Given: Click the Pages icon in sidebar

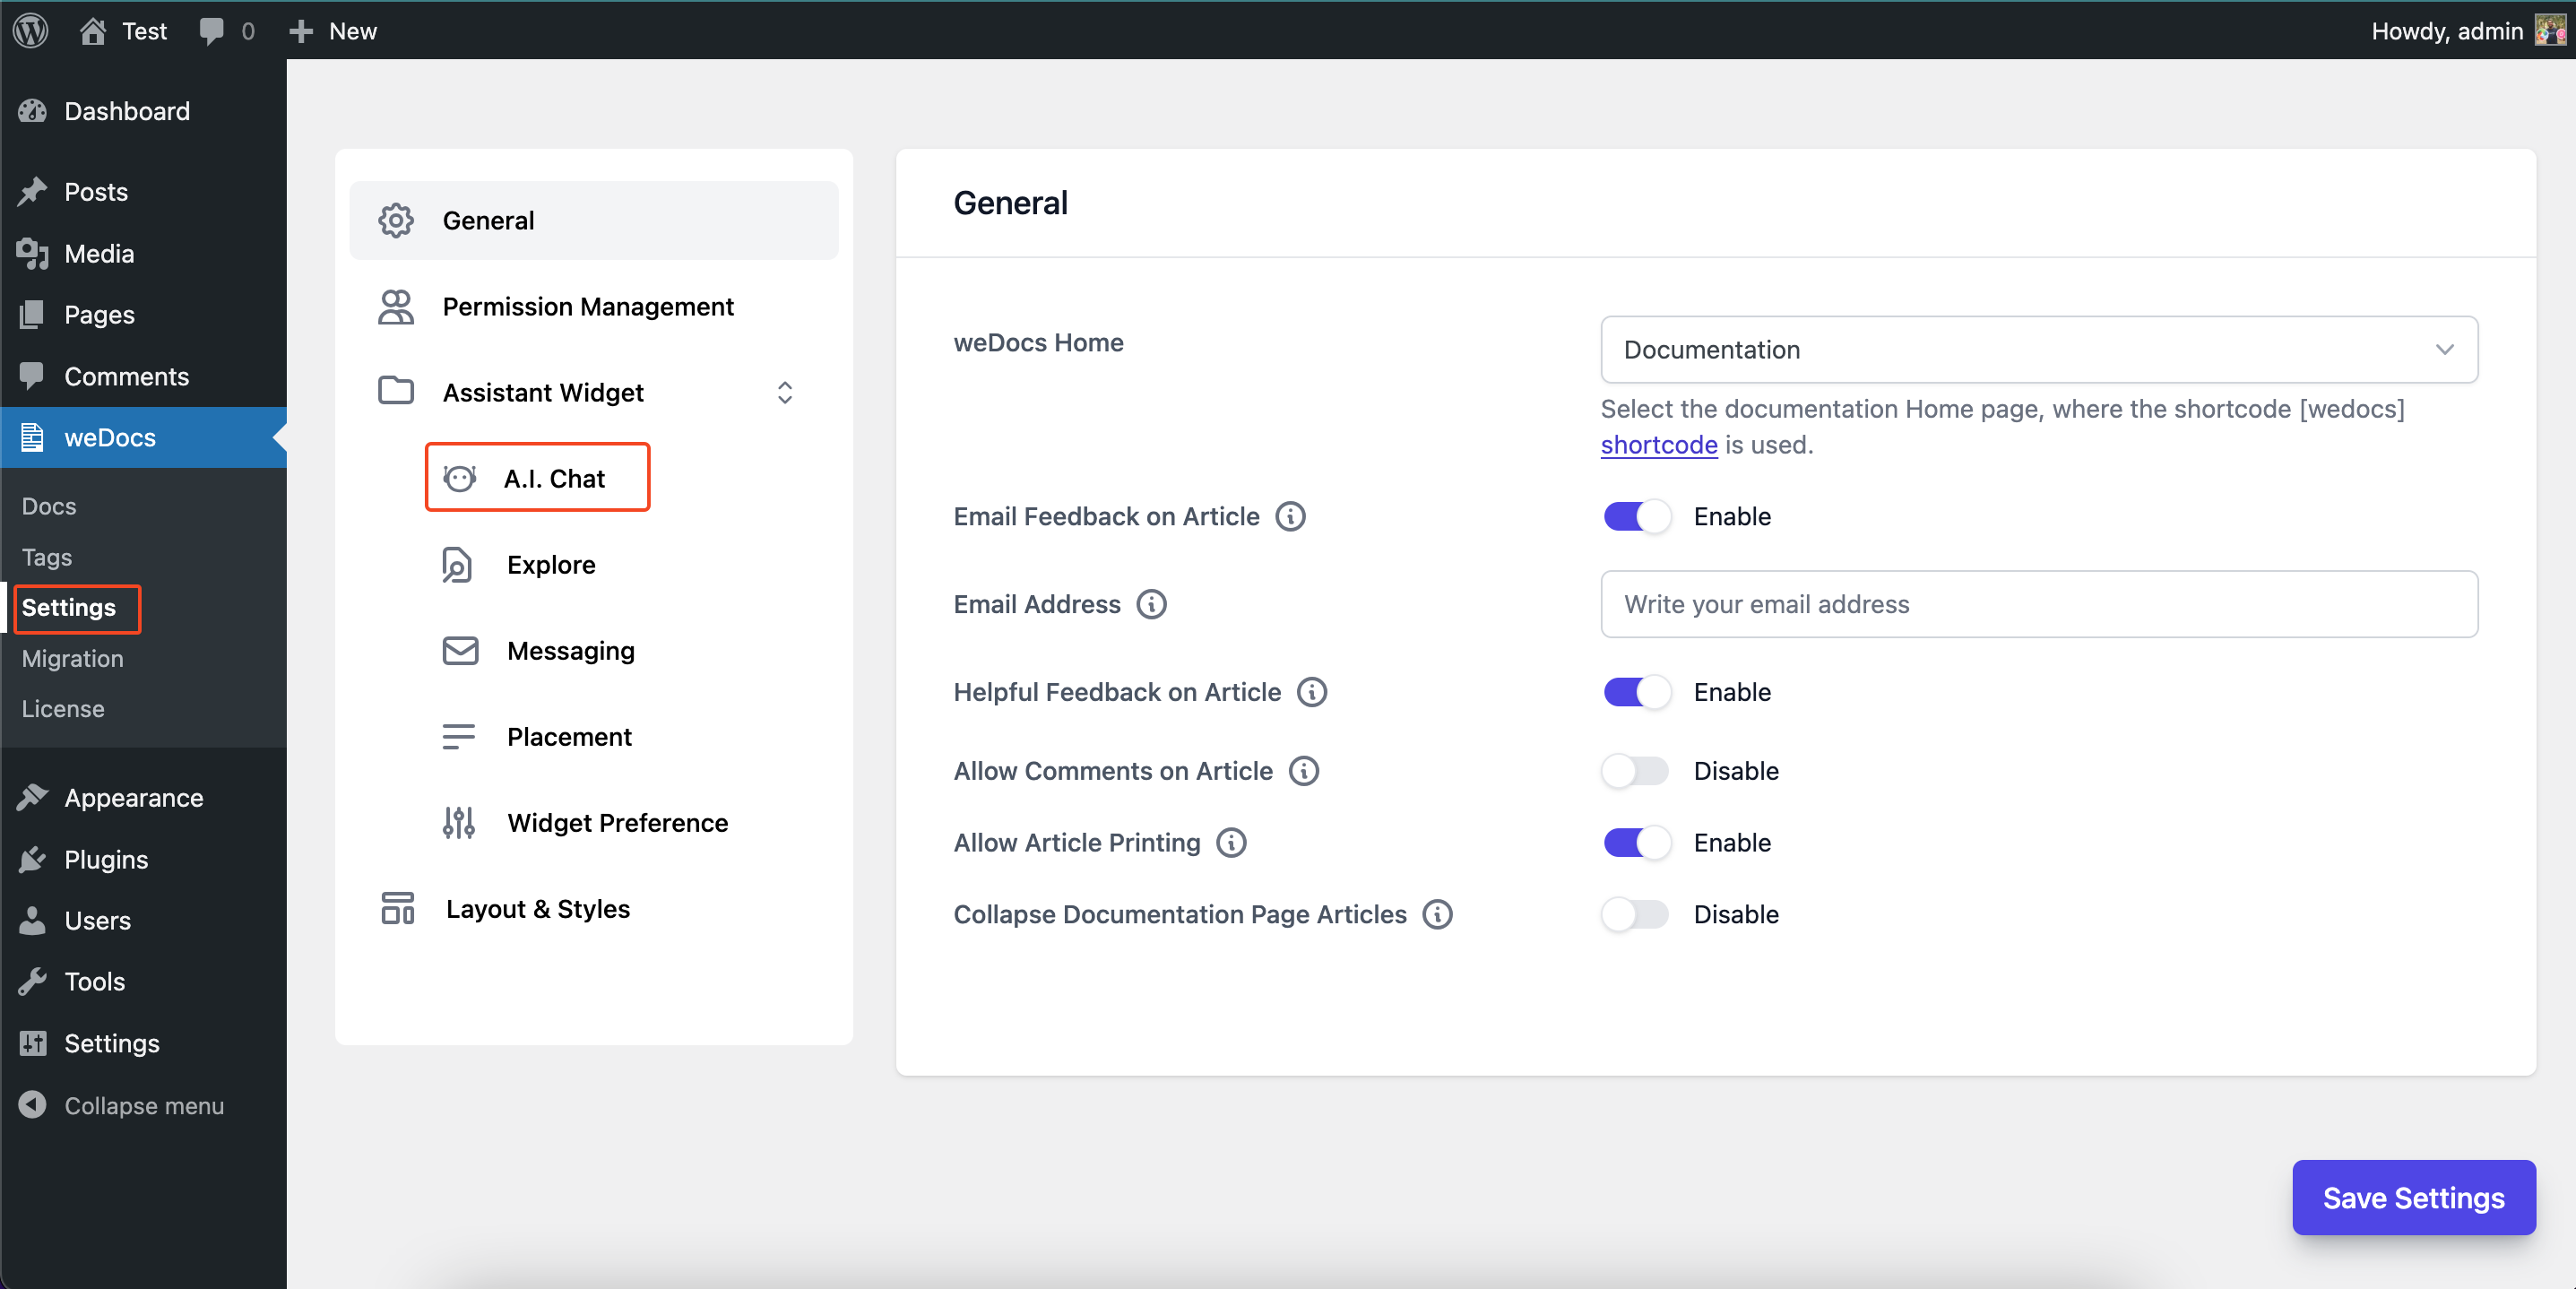Looking at the screenshot, I should click(x=33, y=315).
